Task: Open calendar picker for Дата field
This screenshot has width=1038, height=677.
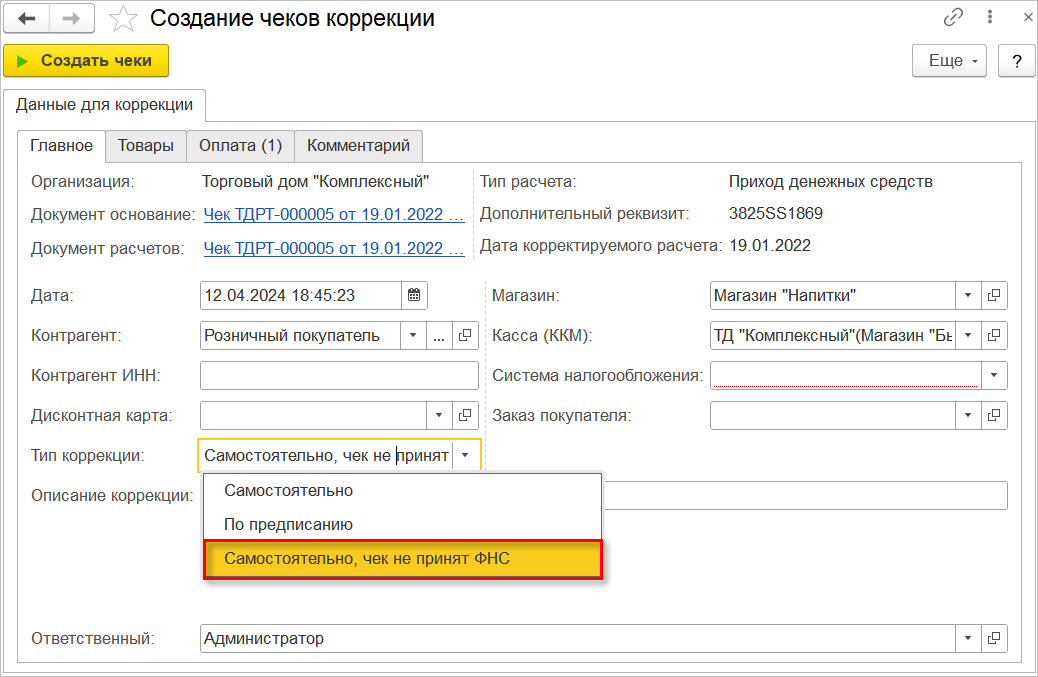Action: [414, 295]
